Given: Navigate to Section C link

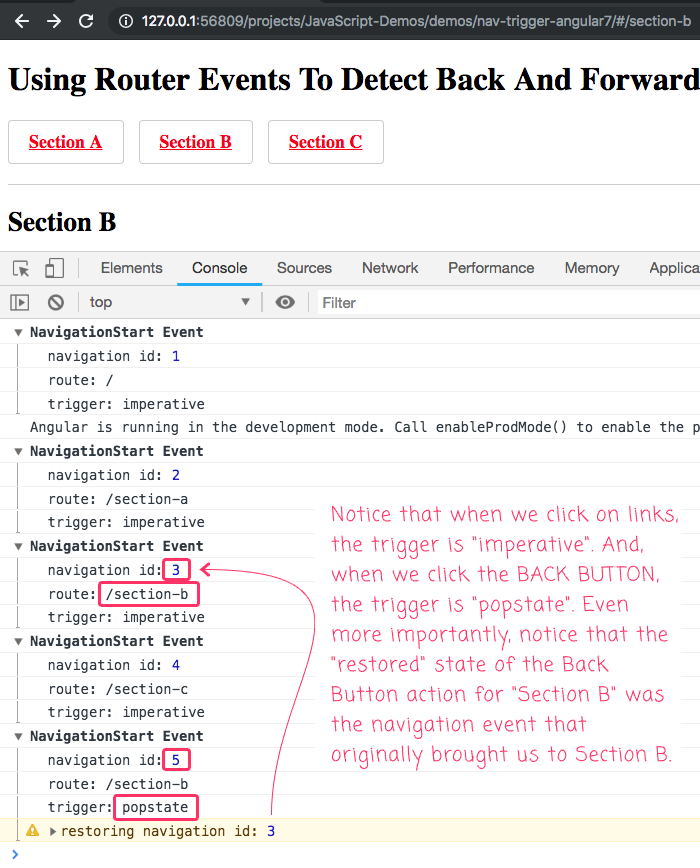Looking at the screenshot, I should (x=325, y=142).
